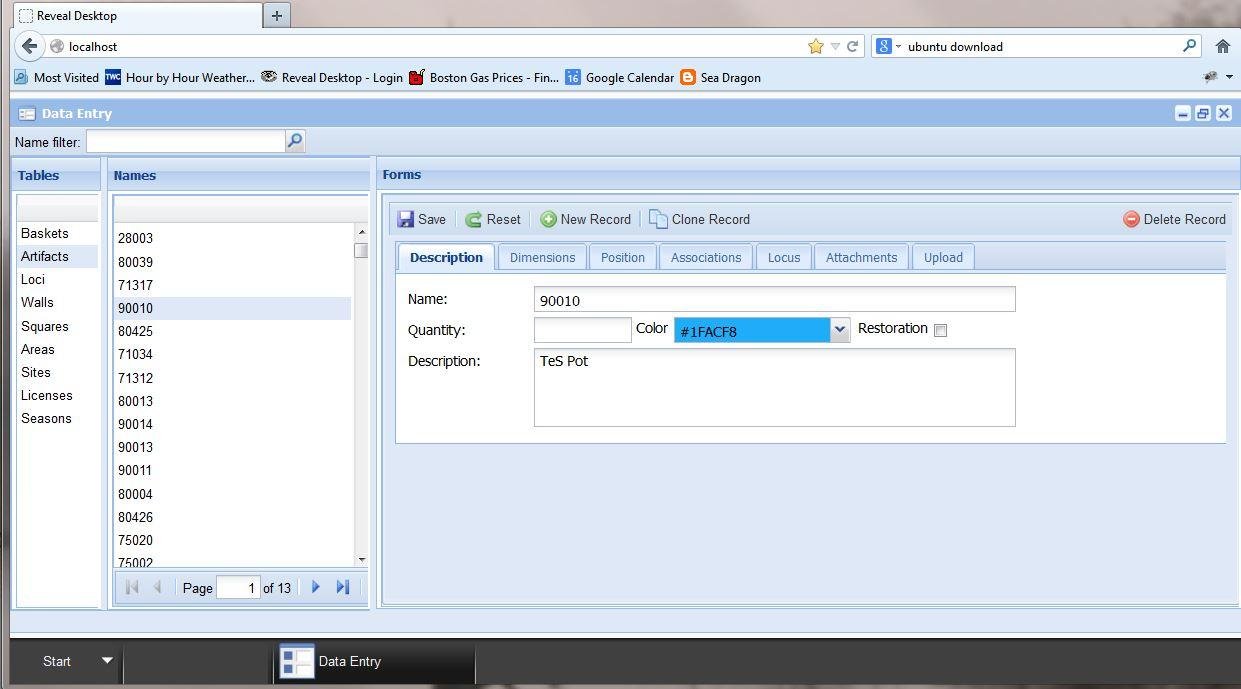This screenshot has width=1241, height=689.
Task: Click the name filter search magnifier
Action: pyautogui.click(x=293, y=141)
